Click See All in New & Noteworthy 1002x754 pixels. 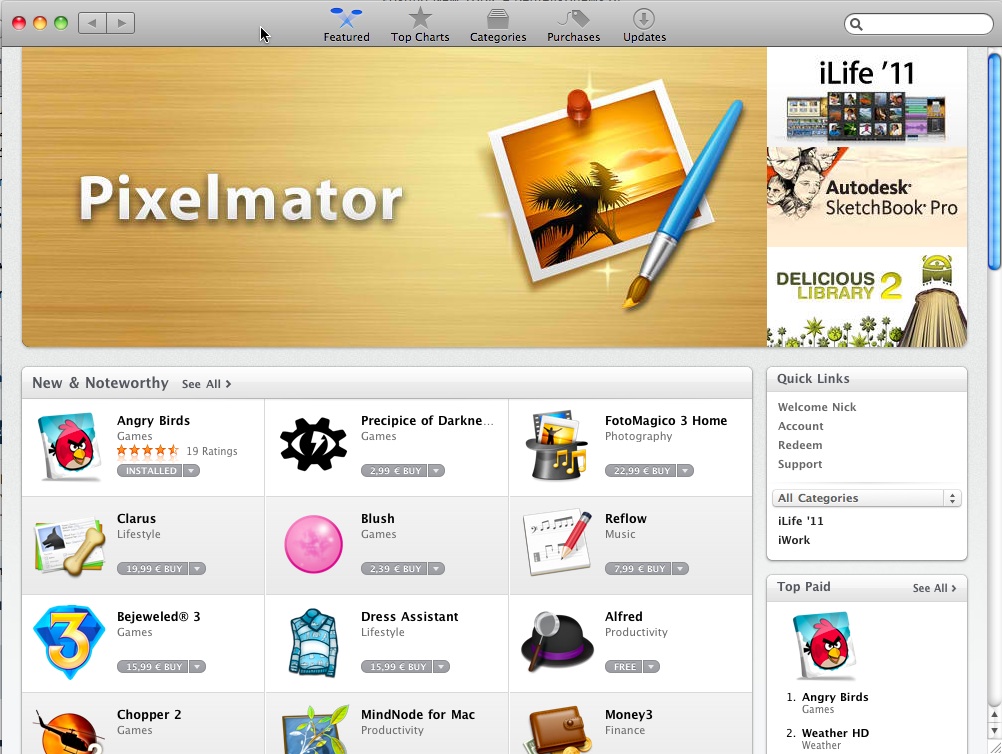coord(206,384)
